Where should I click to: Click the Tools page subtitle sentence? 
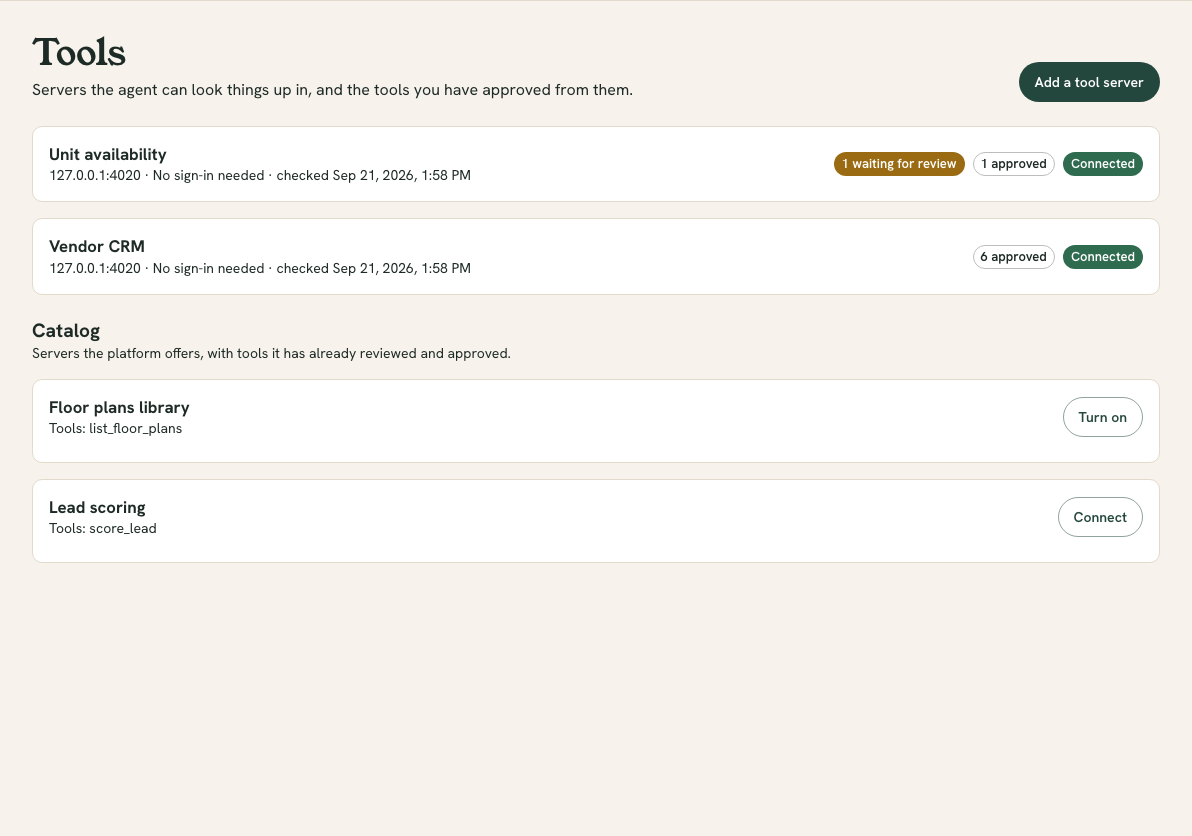(x=332, y=90)
